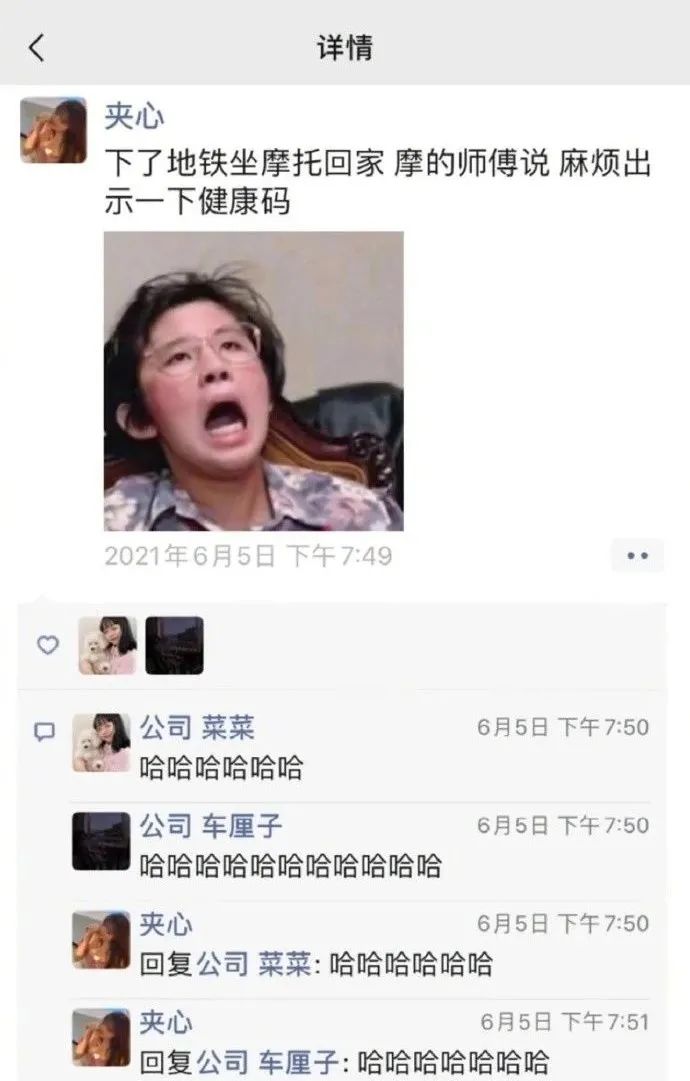The image size is (690, 1081).
Task: Reply to 公司 菜菜's 哈哈 comment text
Action: [x=221, y=767]
